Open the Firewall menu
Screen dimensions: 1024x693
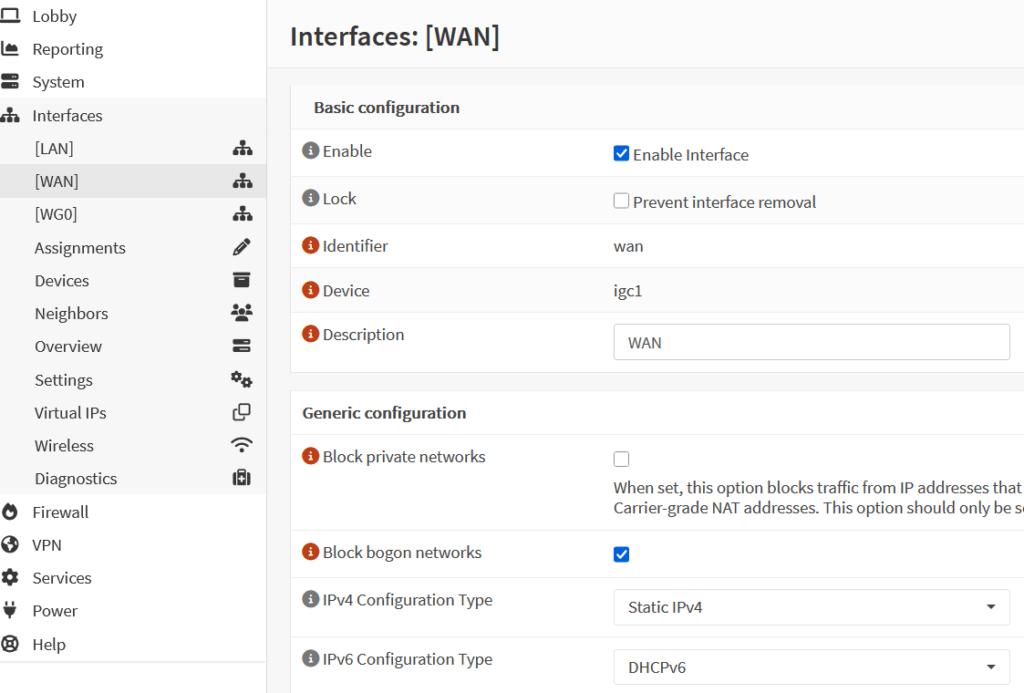pyautogui.click(x=60, y=512)
